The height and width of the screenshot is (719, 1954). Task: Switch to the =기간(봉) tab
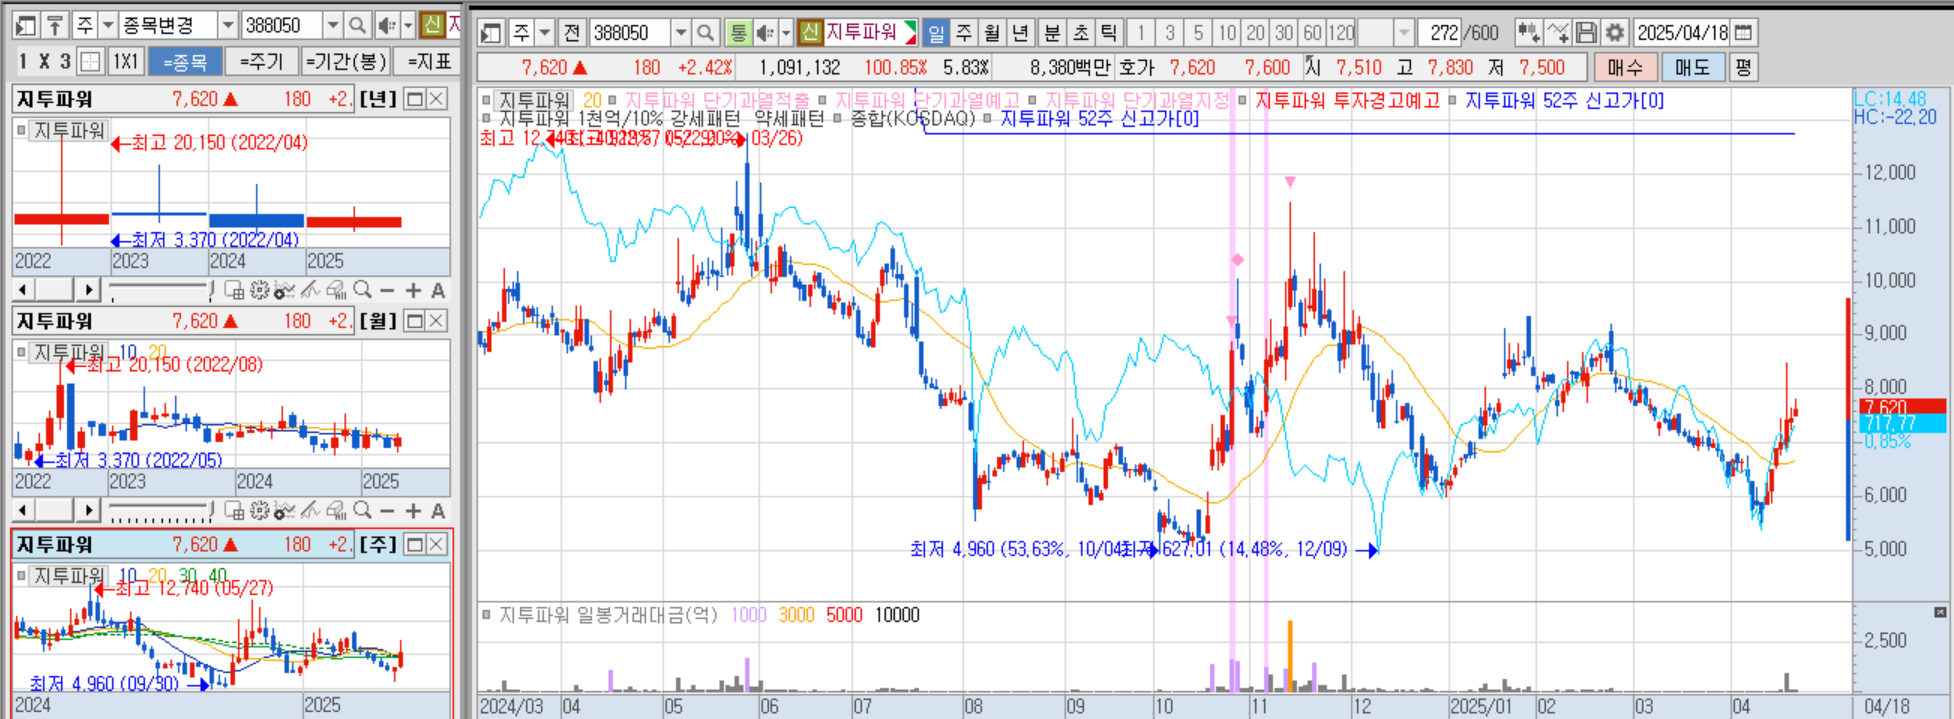pos(346,62)
